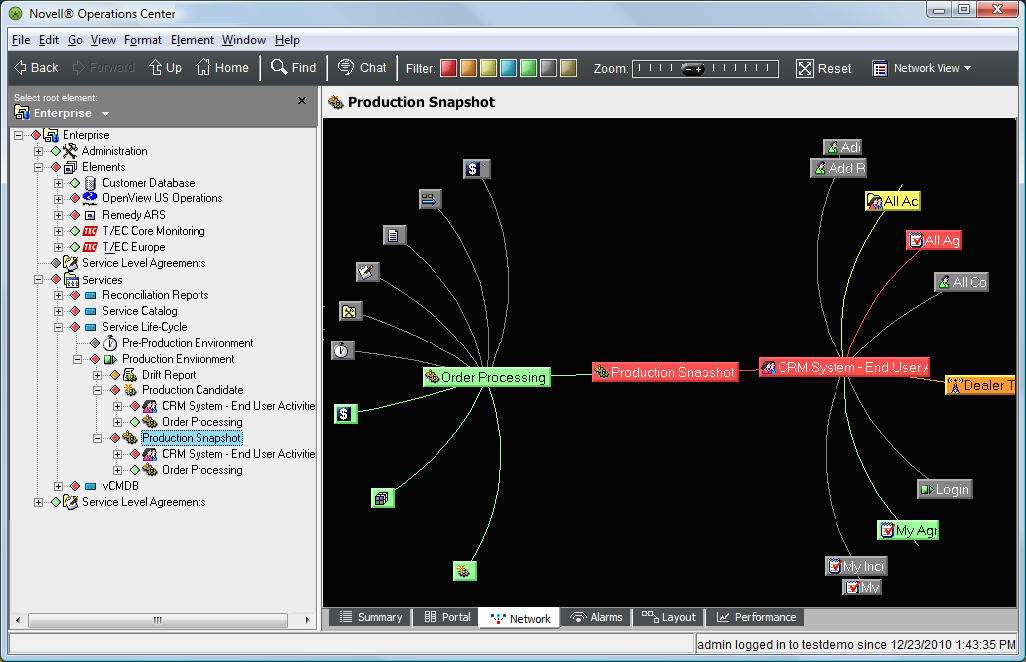Viewport: 1026px width, 662px height.
Task: Select Remedy ARS in the tree
Action: (x=133, y=215)
